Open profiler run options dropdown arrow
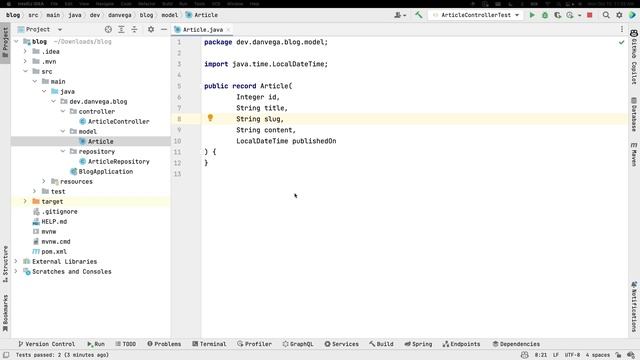640x360 pixels. (x=580, y=15)
